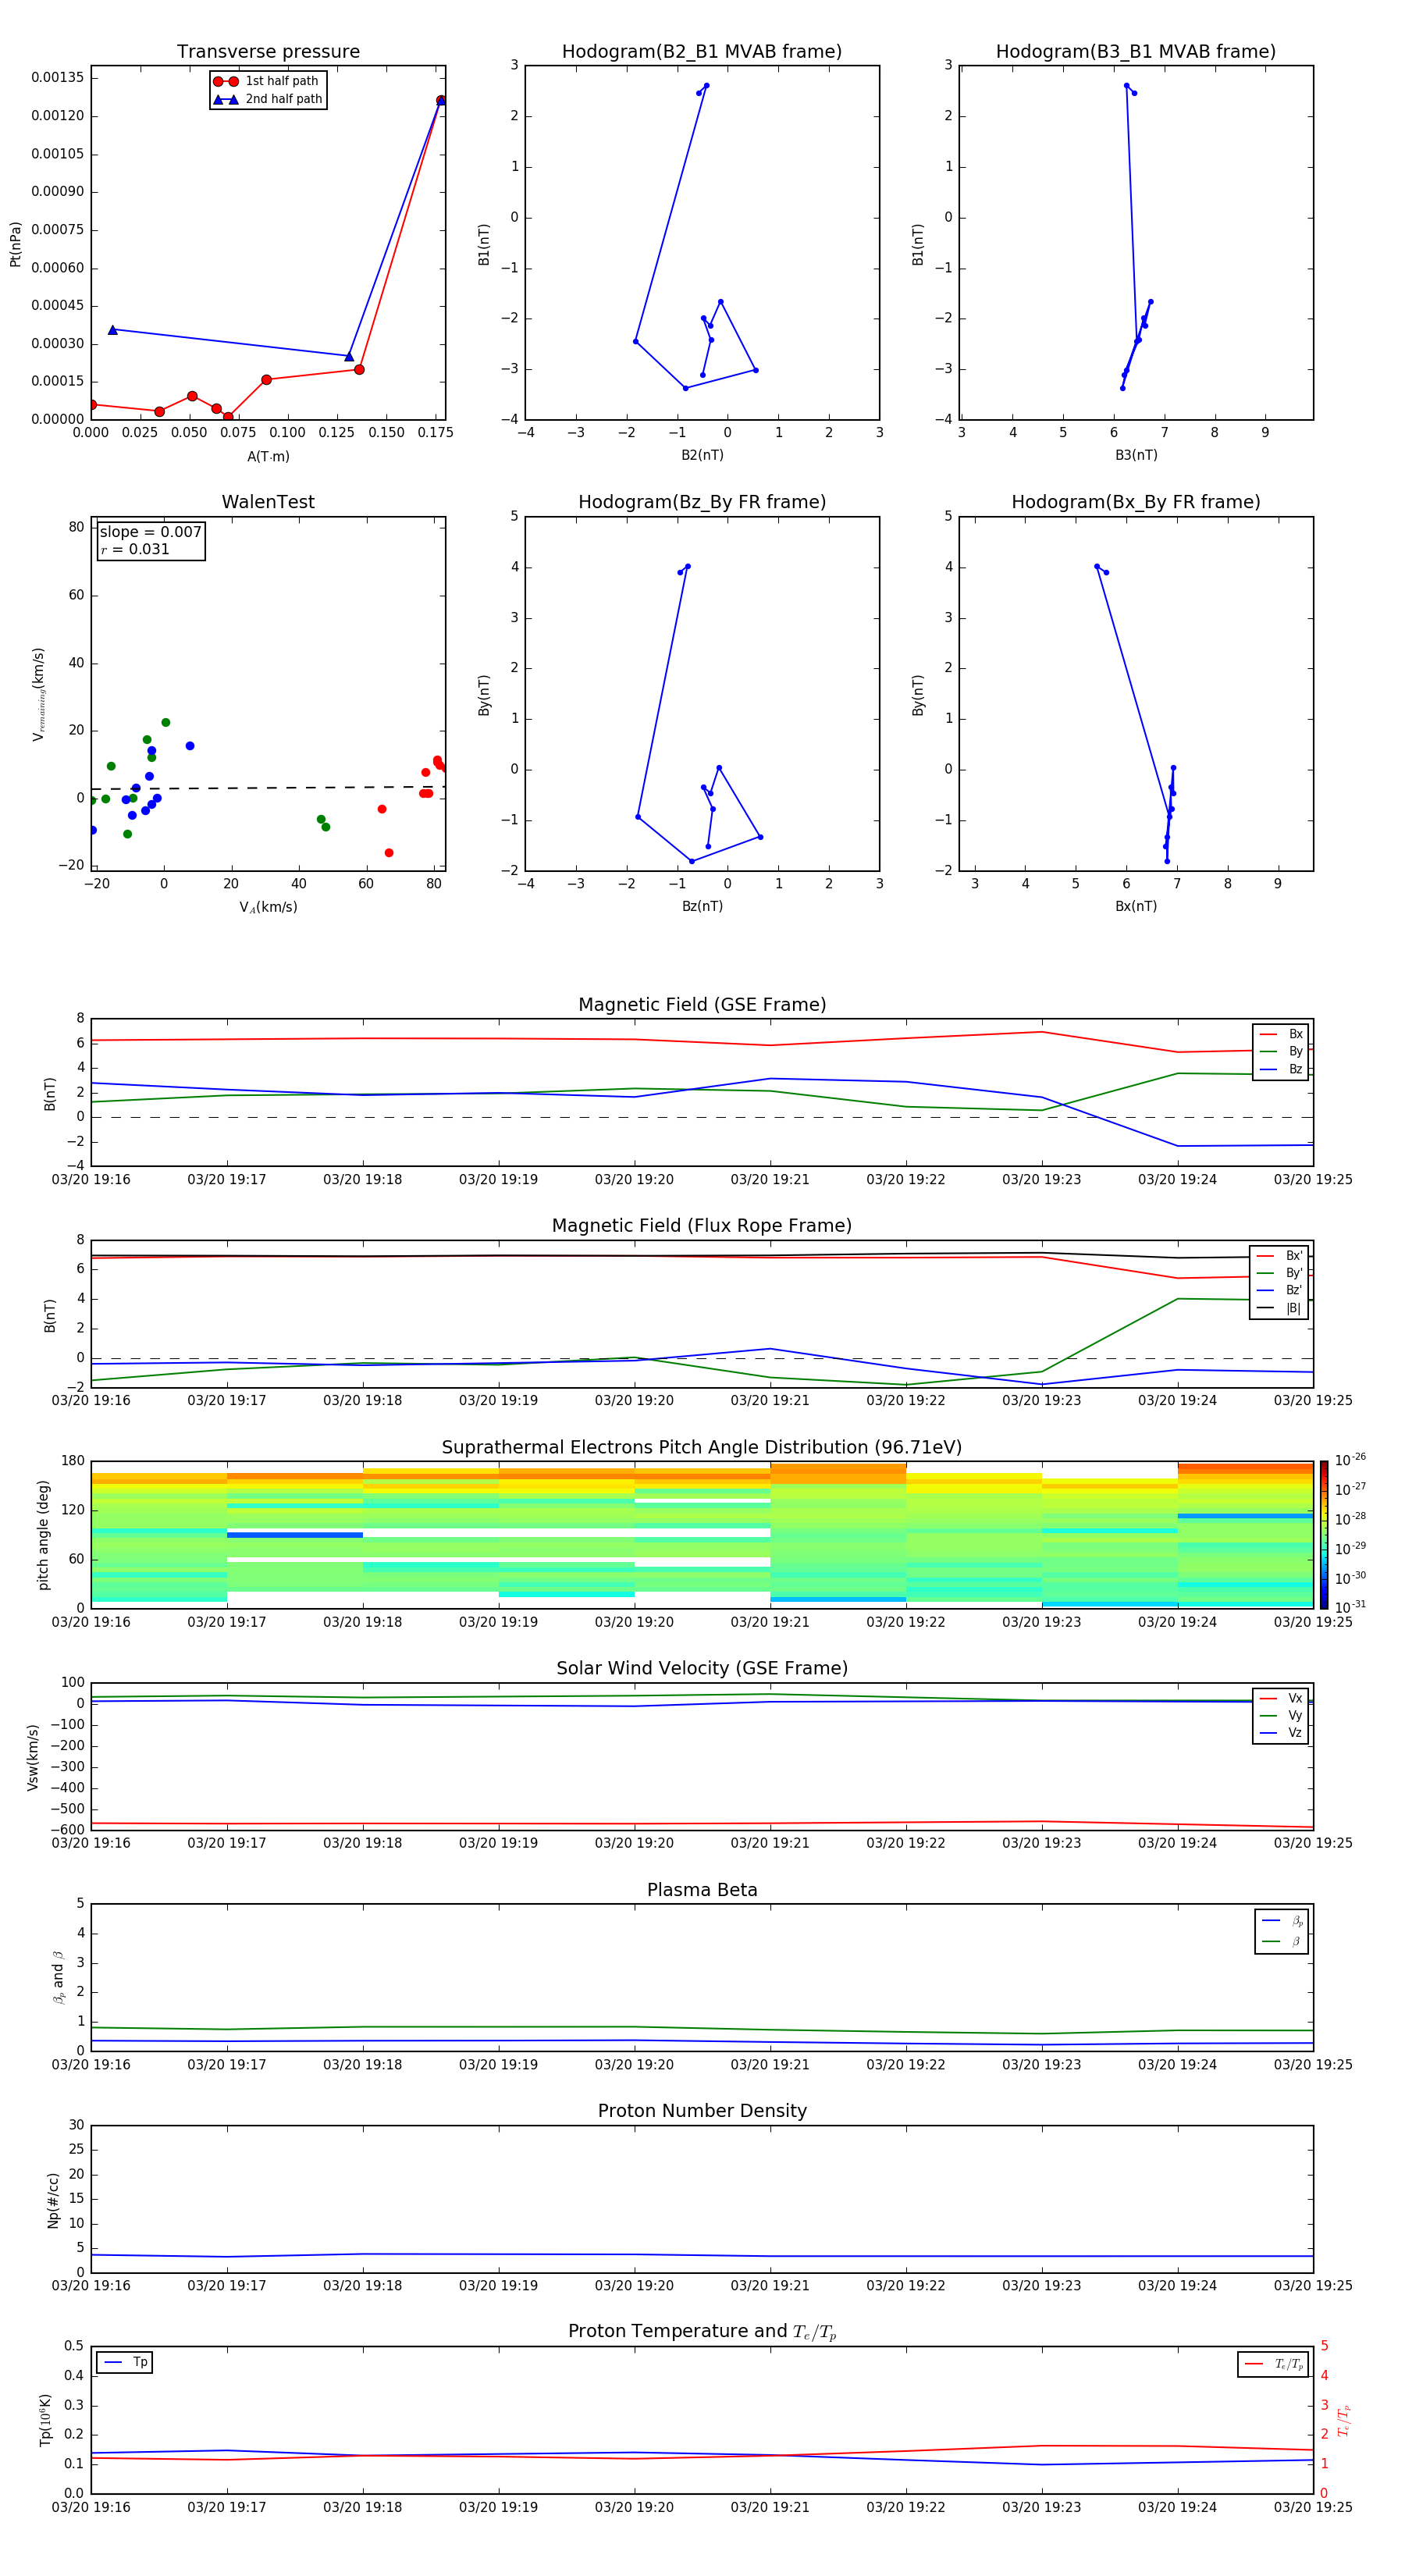The width and height of the screenshot is (1405, 2576).
Task: Select the Vz legend entry in velocity panel
Action: tap(1281, 1733)
